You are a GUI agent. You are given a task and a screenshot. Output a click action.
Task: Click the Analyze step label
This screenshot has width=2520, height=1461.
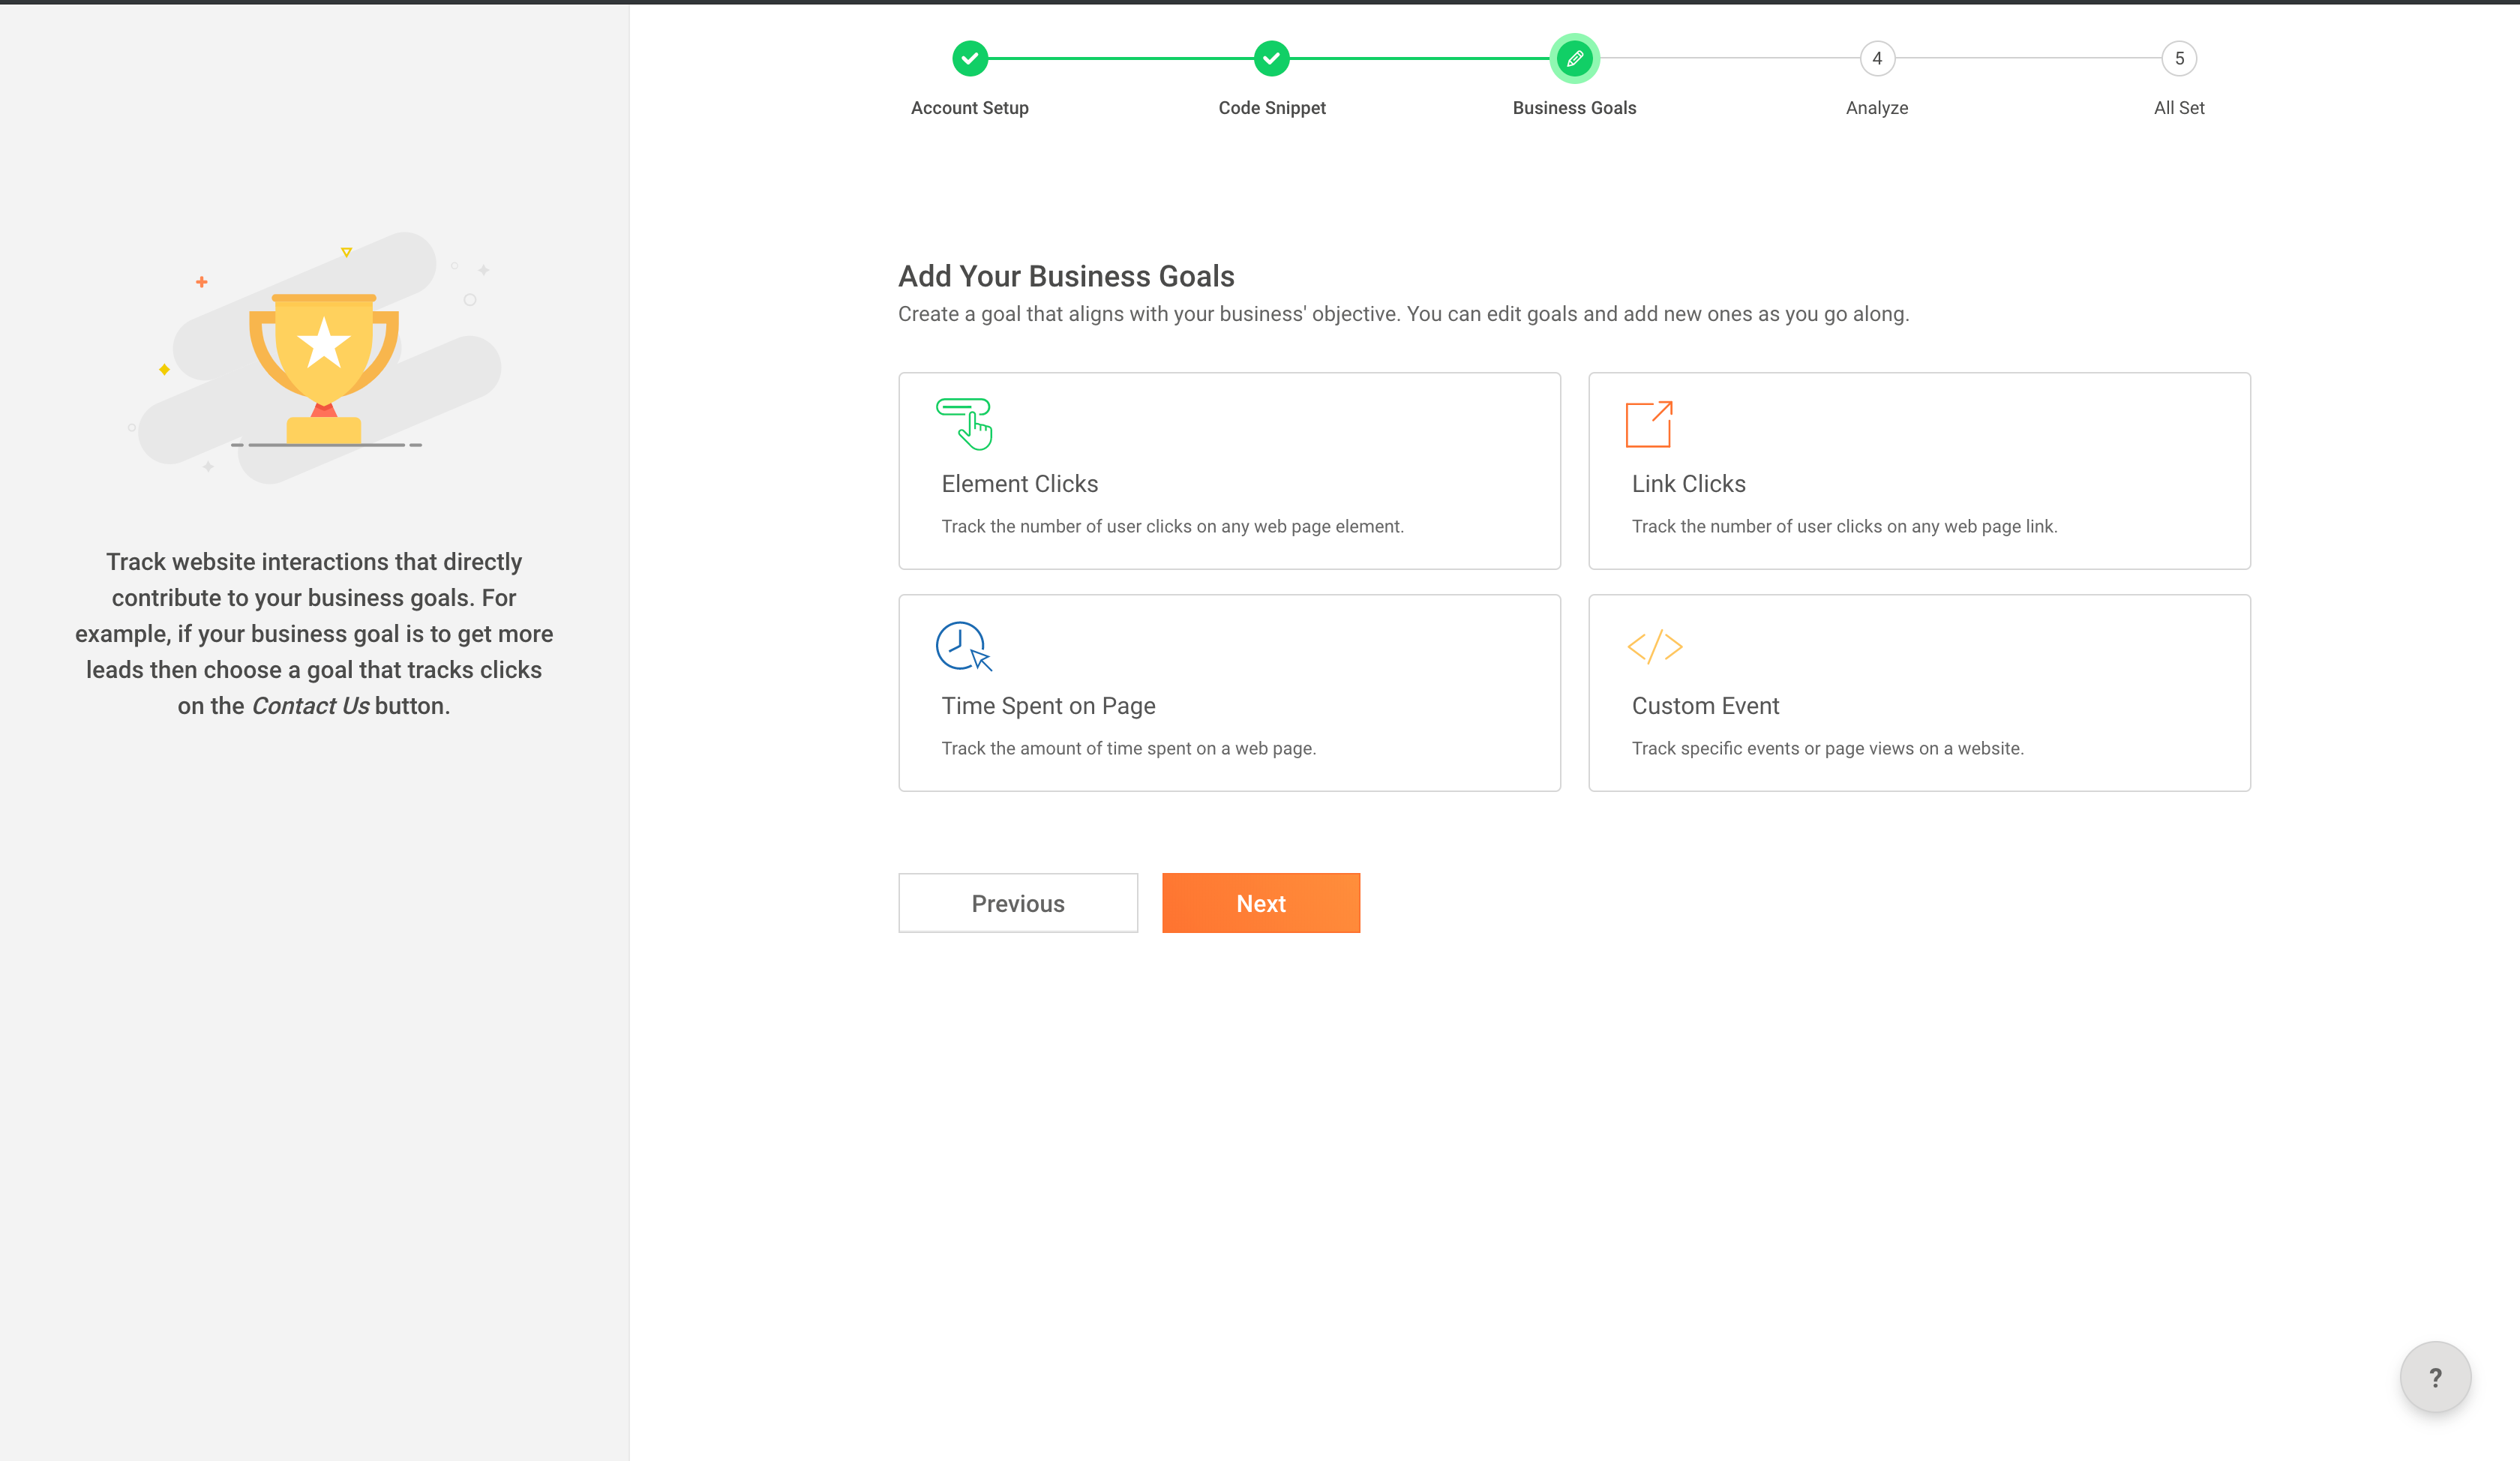click(1876, 108)
